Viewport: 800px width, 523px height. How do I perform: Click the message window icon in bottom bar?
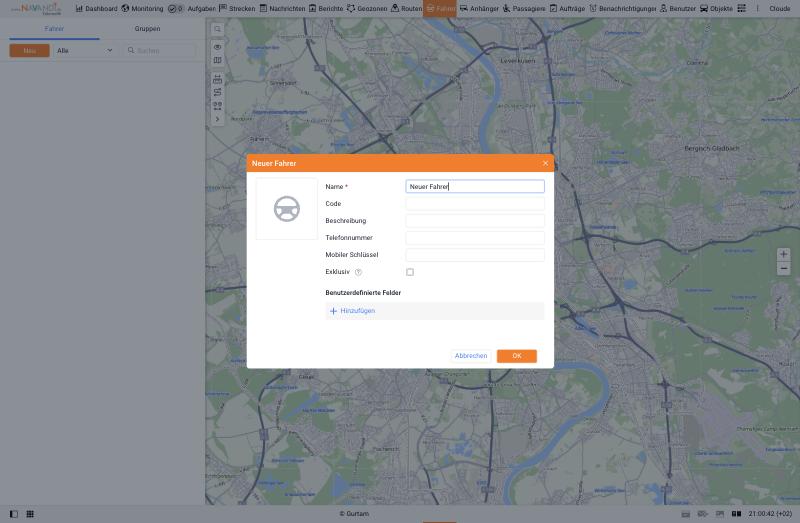pyautogui.click(x=719, y=514)
